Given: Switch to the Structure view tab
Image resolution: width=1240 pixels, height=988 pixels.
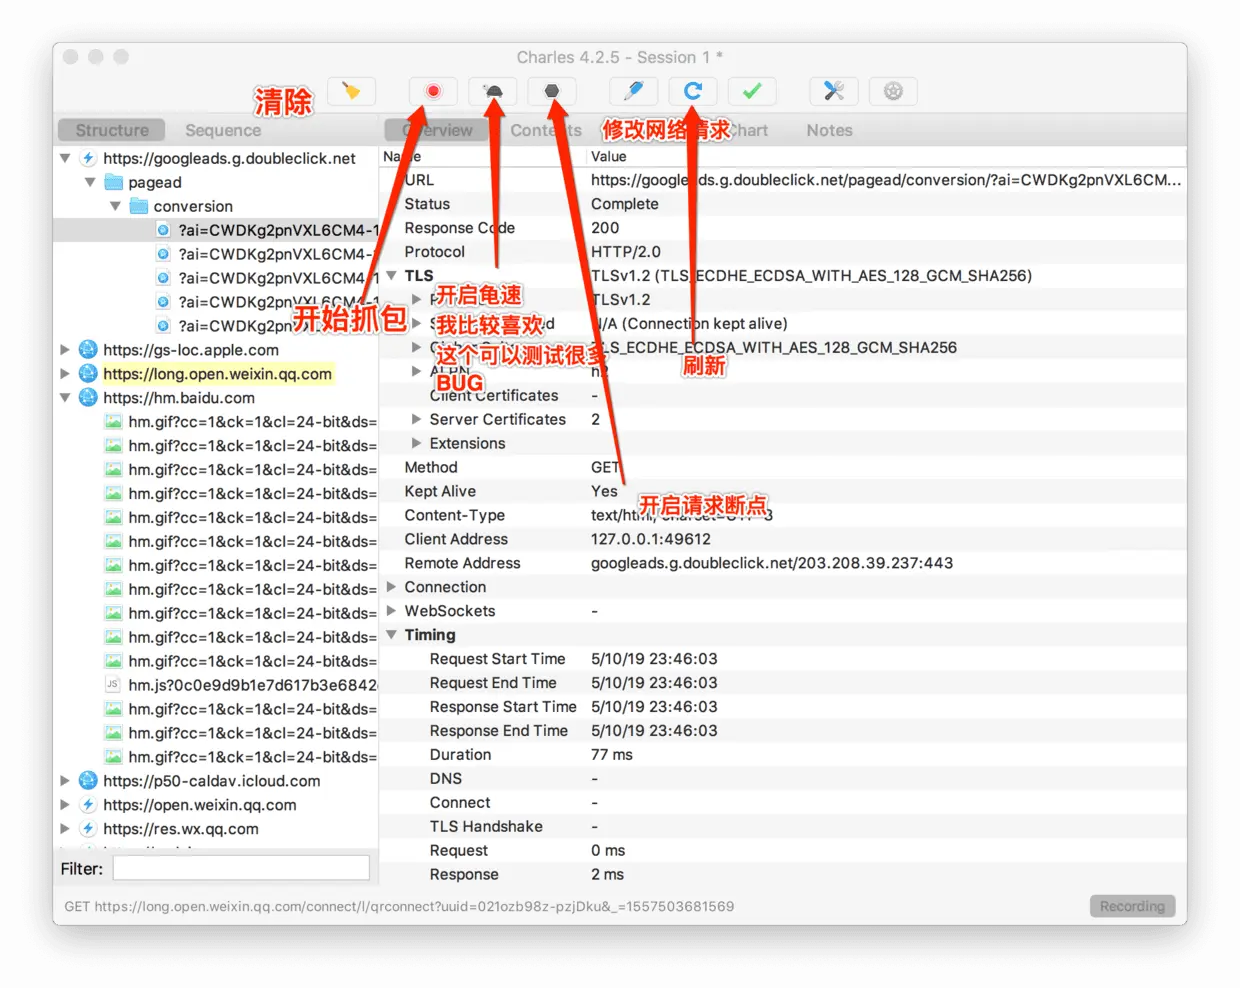Looking at the screenshot, I should pos(112,130).
